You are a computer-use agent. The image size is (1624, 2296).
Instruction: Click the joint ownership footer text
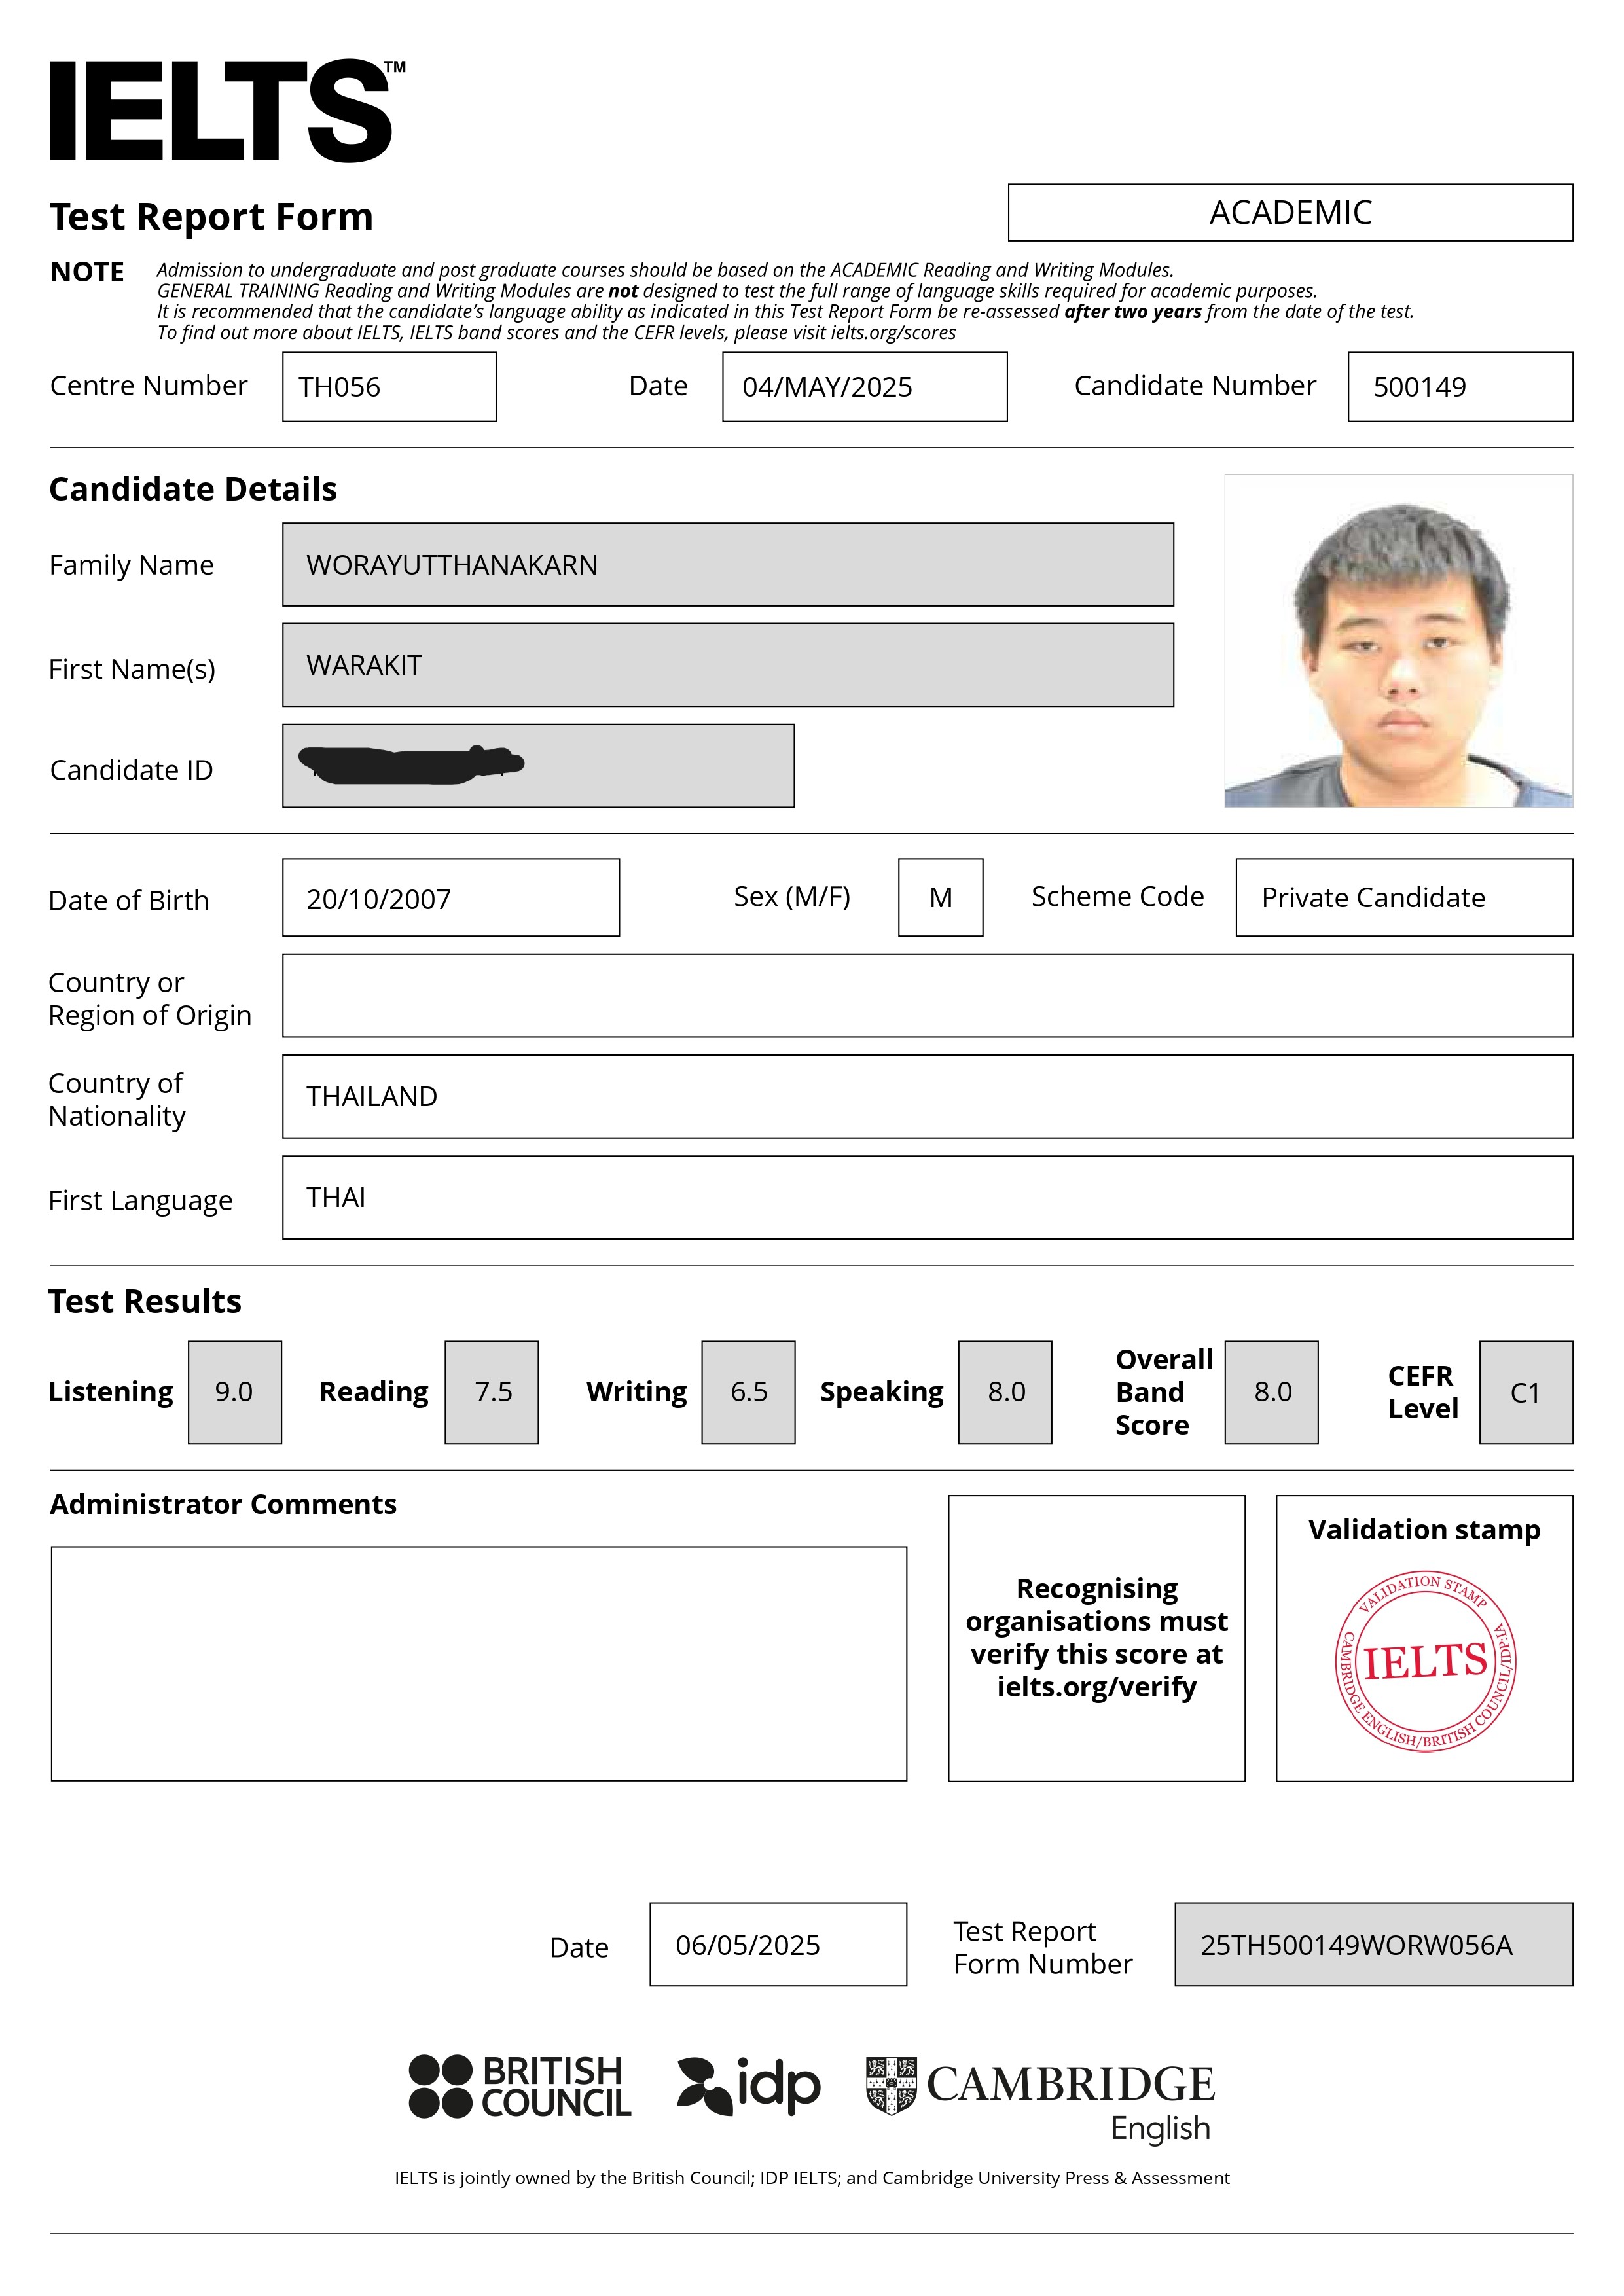(x=812, y=2178)
